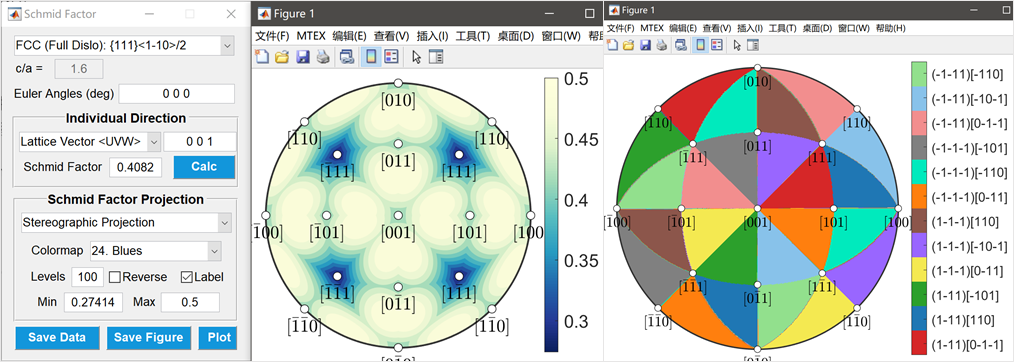Screen dimensions: 1014x362
Task: Click the purple (1-1-1)[-10-1] legend swatch
Action: (x=919, y=245)
